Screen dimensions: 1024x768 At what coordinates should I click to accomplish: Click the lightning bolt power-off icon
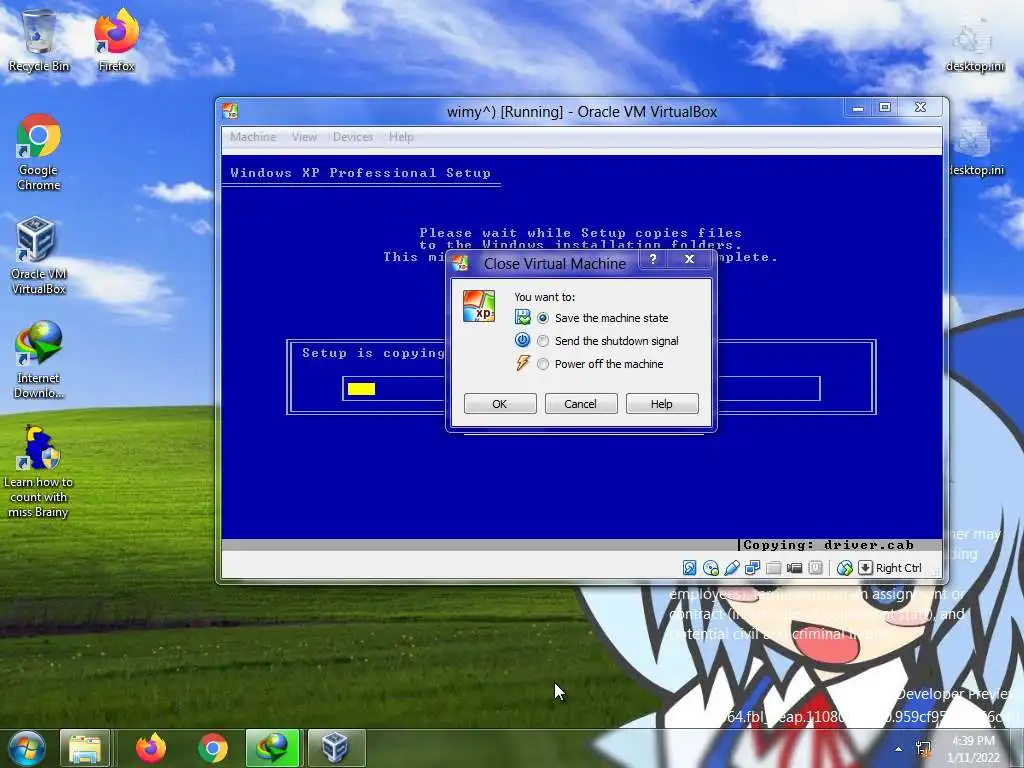pos(522,363)
